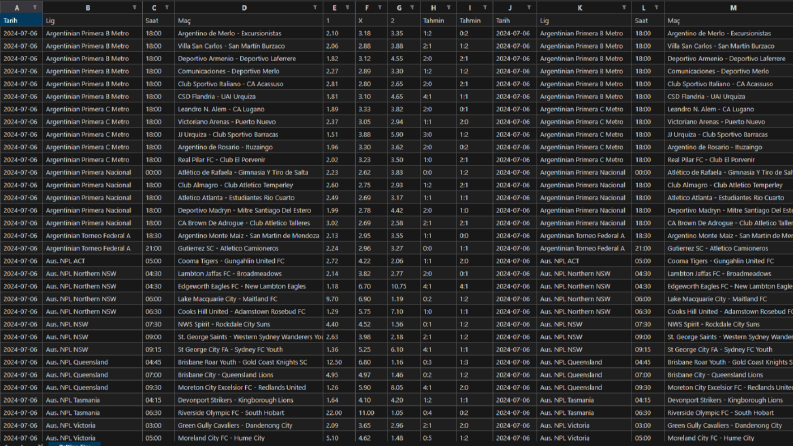Screen dimensions: 793x446
Task: Open the filter dropdown on column E
Action: pos(347,8)
